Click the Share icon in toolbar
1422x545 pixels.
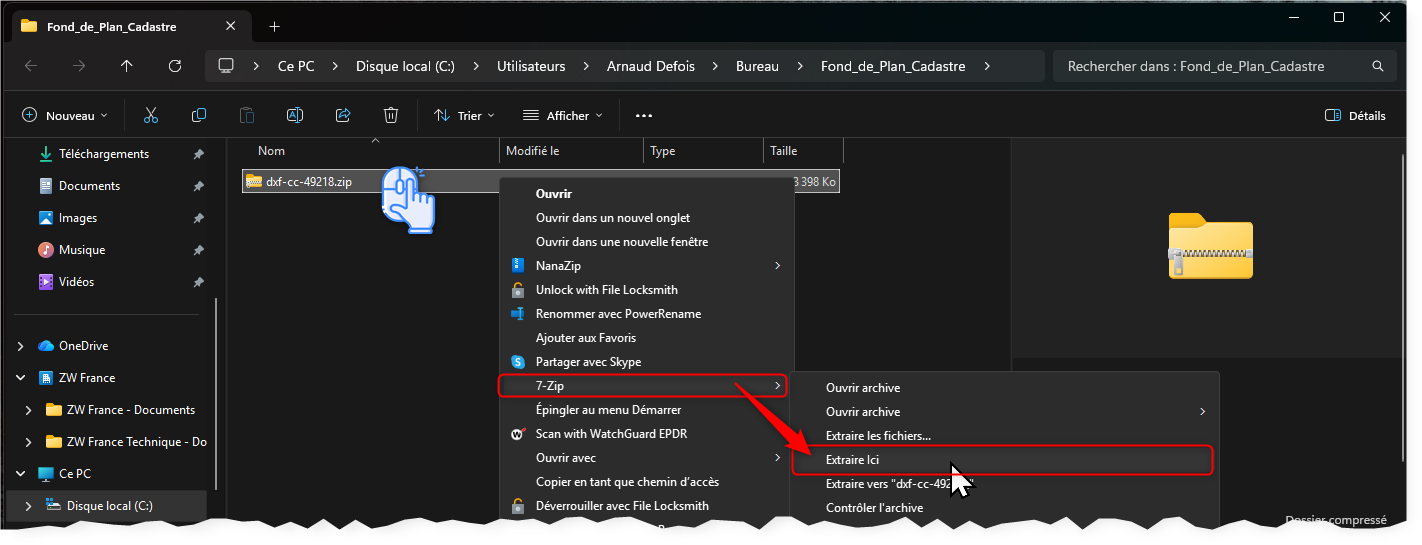point(343,116)
